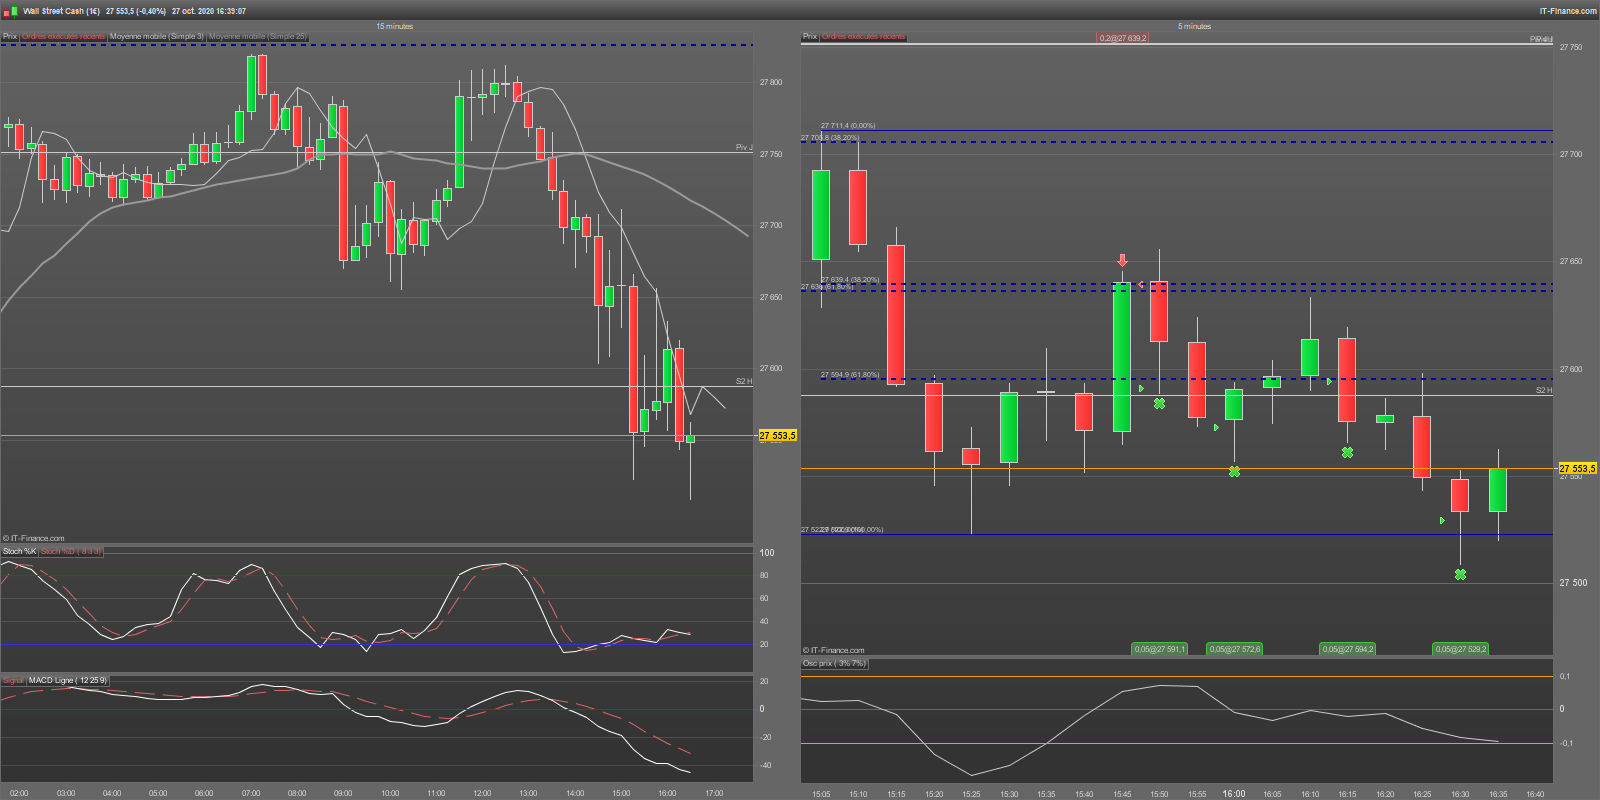Click the yellow 27 553,5 price tag on the 15-minute chart
Image resolution: width=1600 pixels, height=800 pixels.
tap(778, 436)
